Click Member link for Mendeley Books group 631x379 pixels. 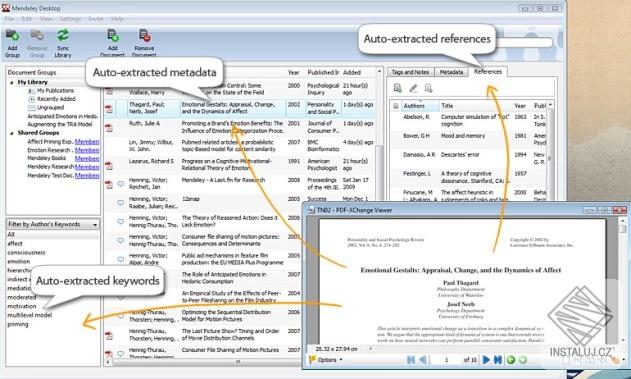pos(87,159)
